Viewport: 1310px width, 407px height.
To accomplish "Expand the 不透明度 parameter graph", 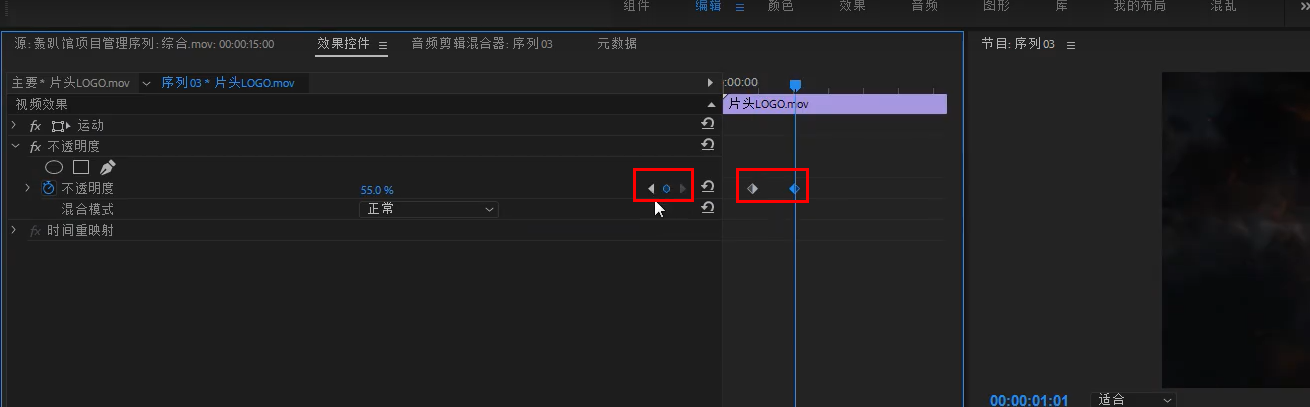I will point(28,188).
